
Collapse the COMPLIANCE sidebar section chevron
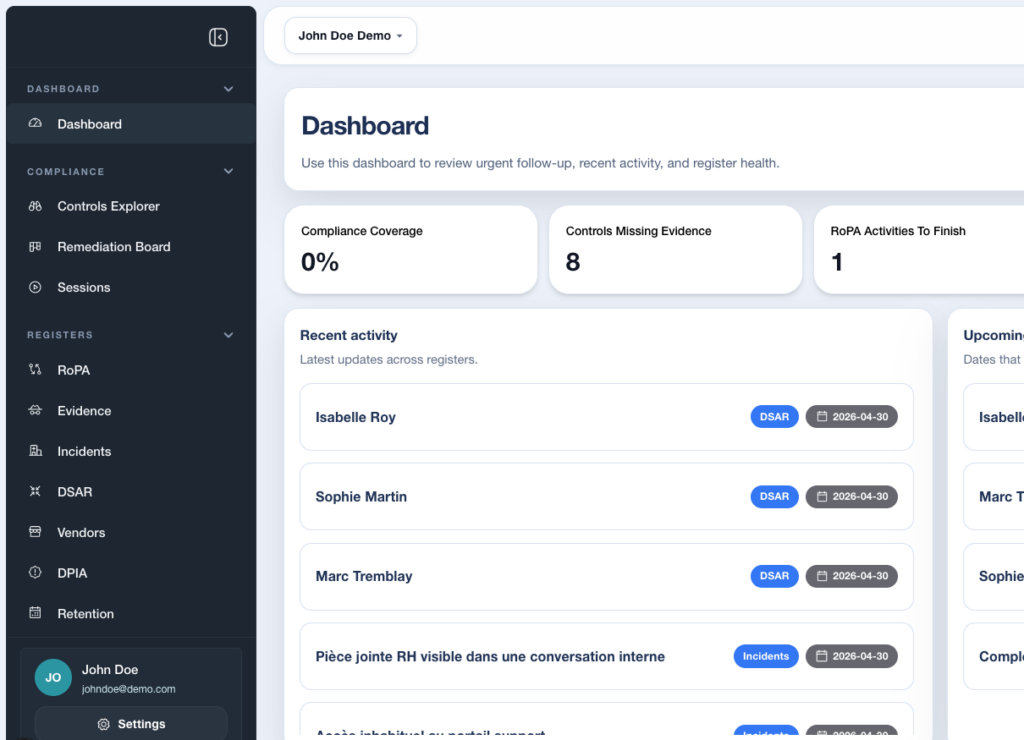[x=229, y=171]
